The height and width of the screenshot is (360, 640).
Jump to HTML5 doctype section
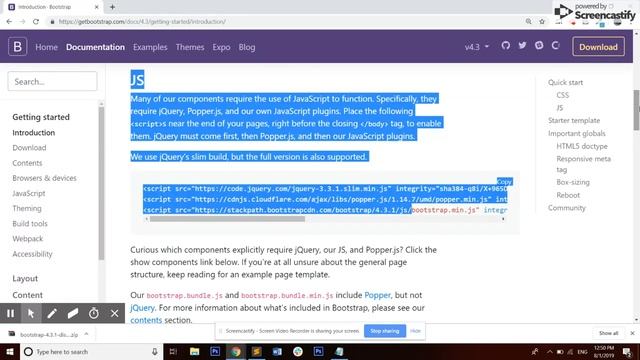coord(582,146)
